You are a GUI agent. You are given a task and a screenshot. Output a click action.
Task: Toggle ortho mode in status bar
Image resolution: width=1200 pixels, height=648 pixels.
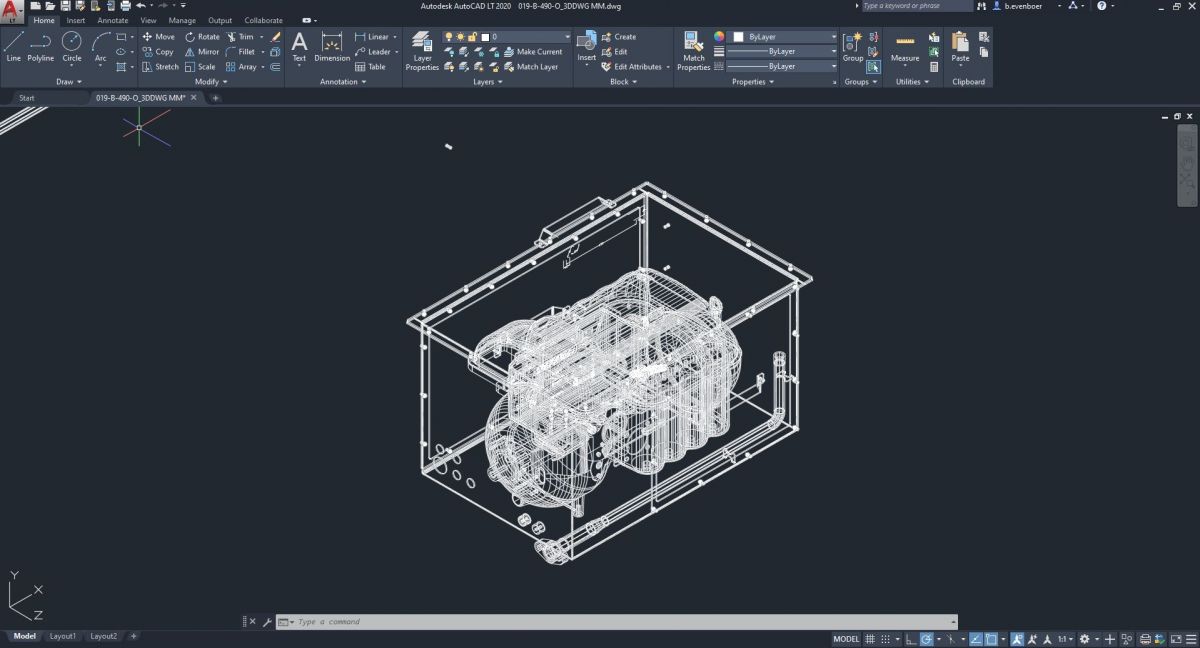point(909,639)
